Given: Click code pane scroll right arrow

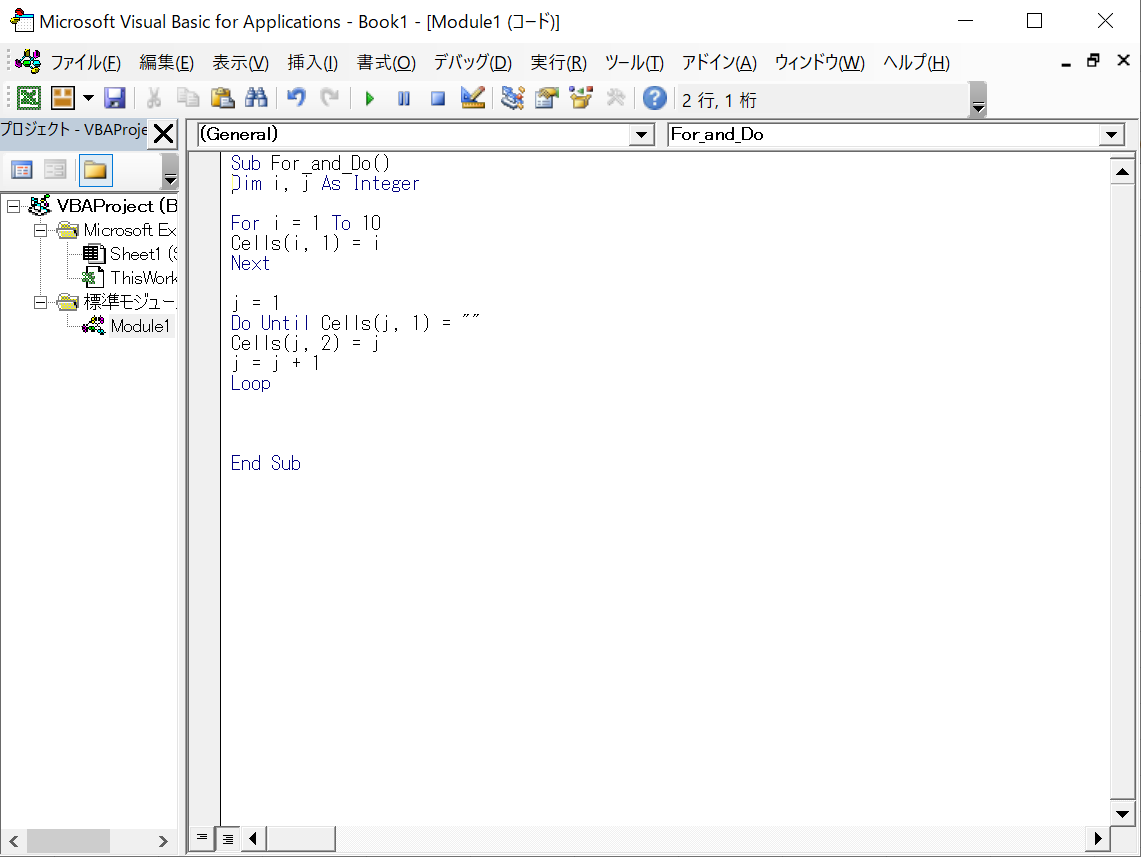Looking at the screenshot, I should pos(1098,838).
